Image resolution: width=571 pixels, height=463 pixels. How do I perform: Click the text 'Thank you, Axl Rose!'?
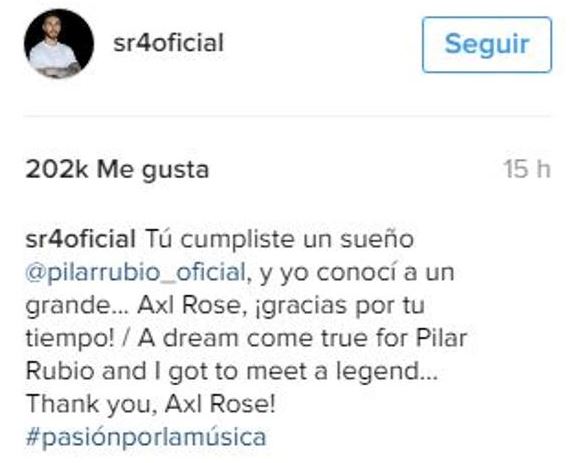click(x=151, y=404)
